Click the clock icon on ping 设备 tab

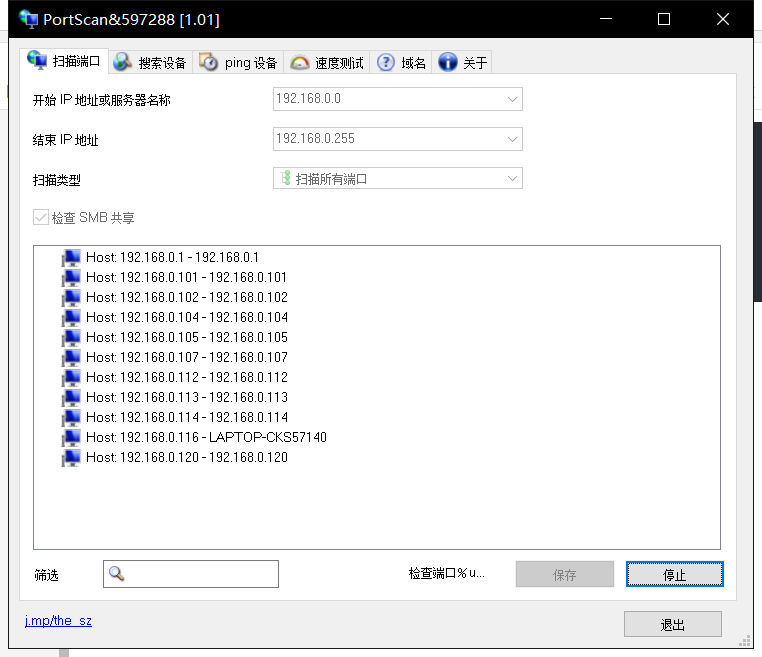(208, 62)
